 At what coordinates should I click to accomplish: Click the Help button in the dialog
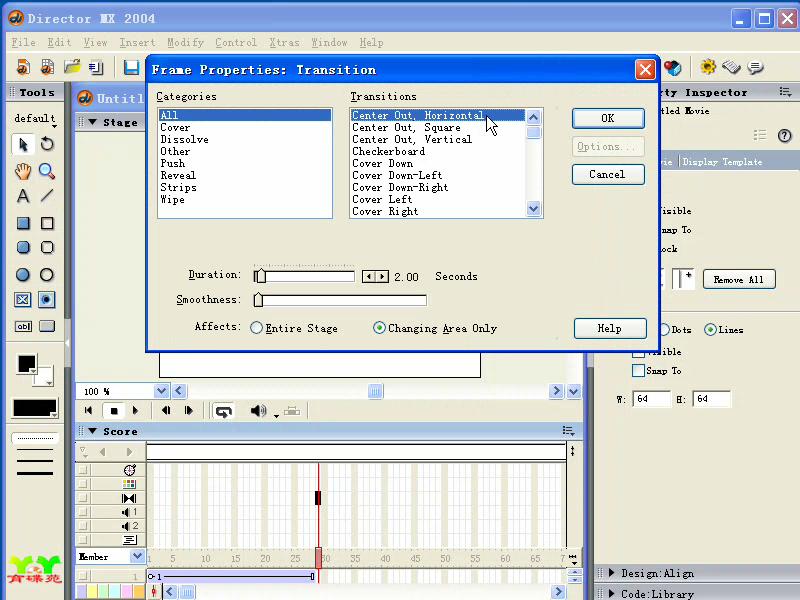(610, 329)
